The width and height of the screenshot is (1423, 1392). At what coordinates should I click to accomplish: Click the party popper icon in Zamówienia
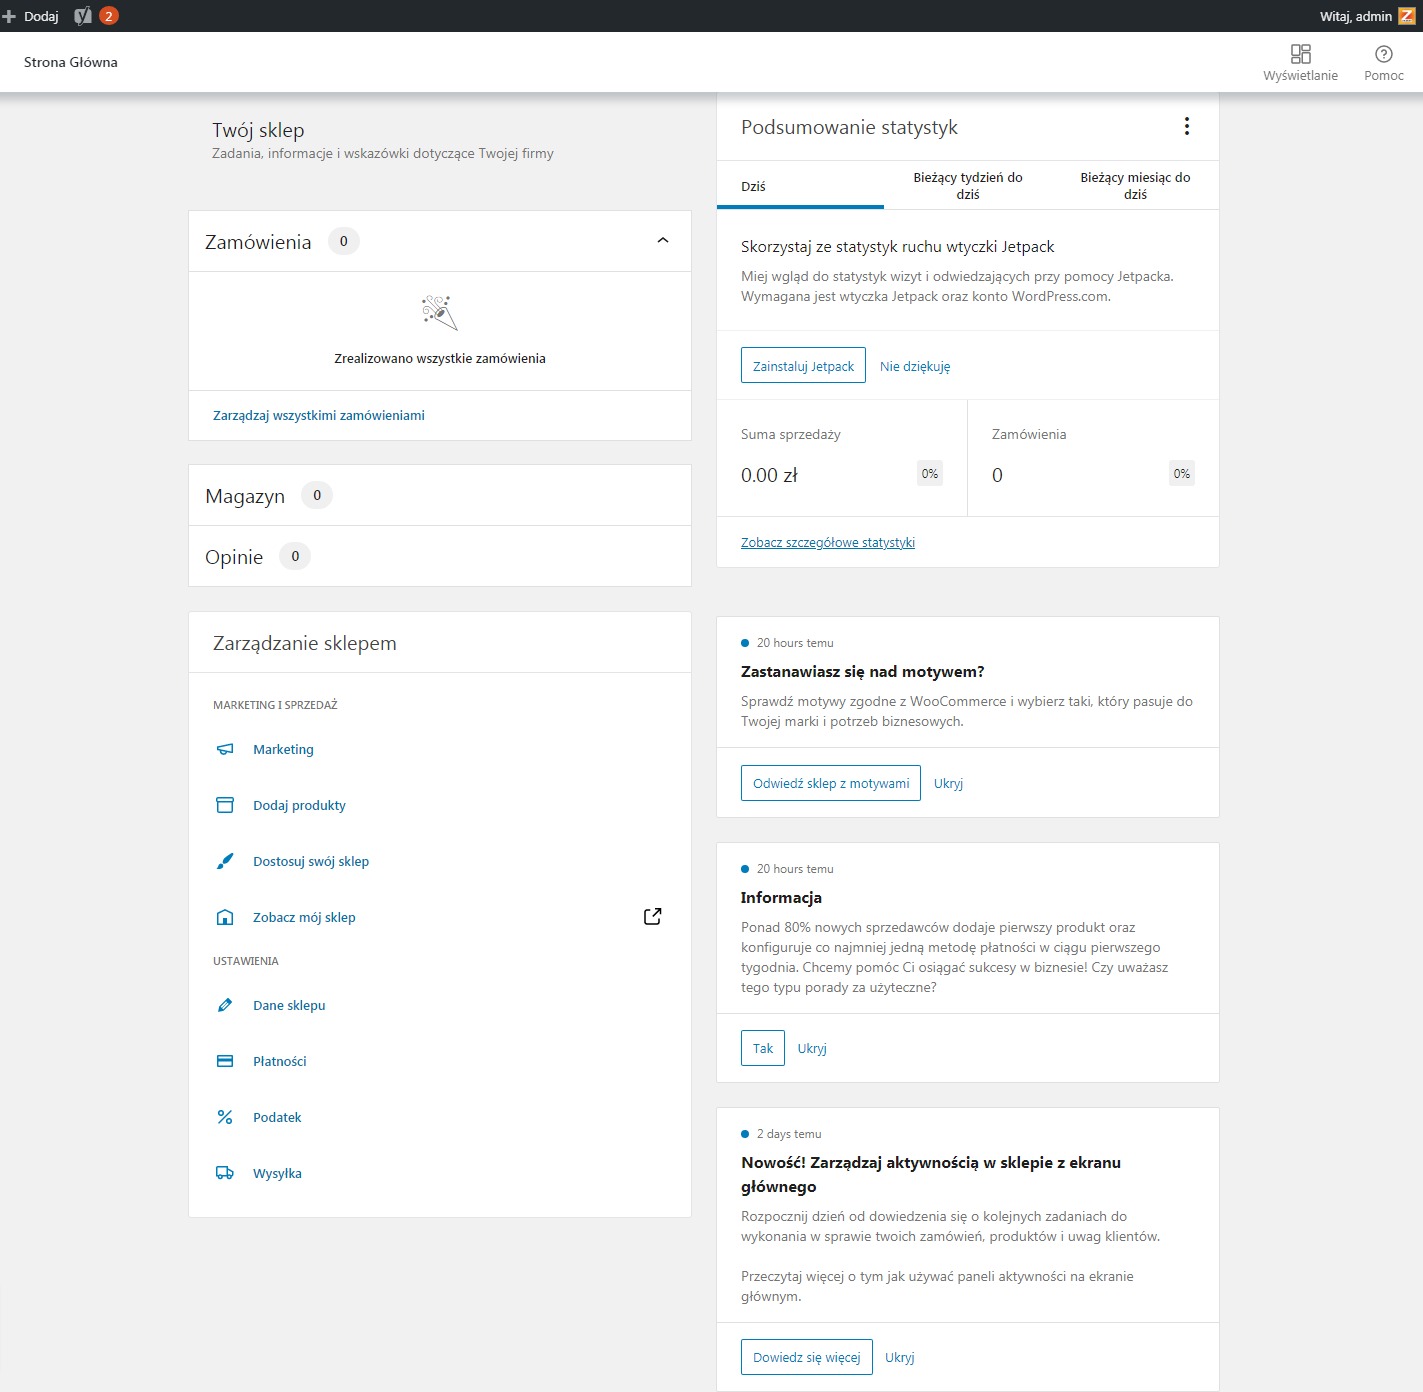click(x=440, y=313)
